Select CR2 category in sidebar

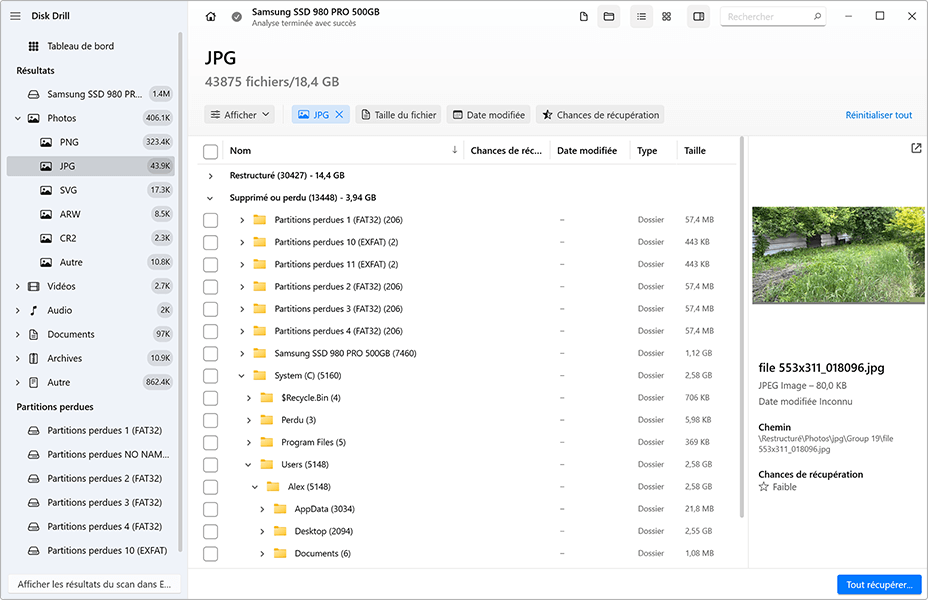point(90,238)
